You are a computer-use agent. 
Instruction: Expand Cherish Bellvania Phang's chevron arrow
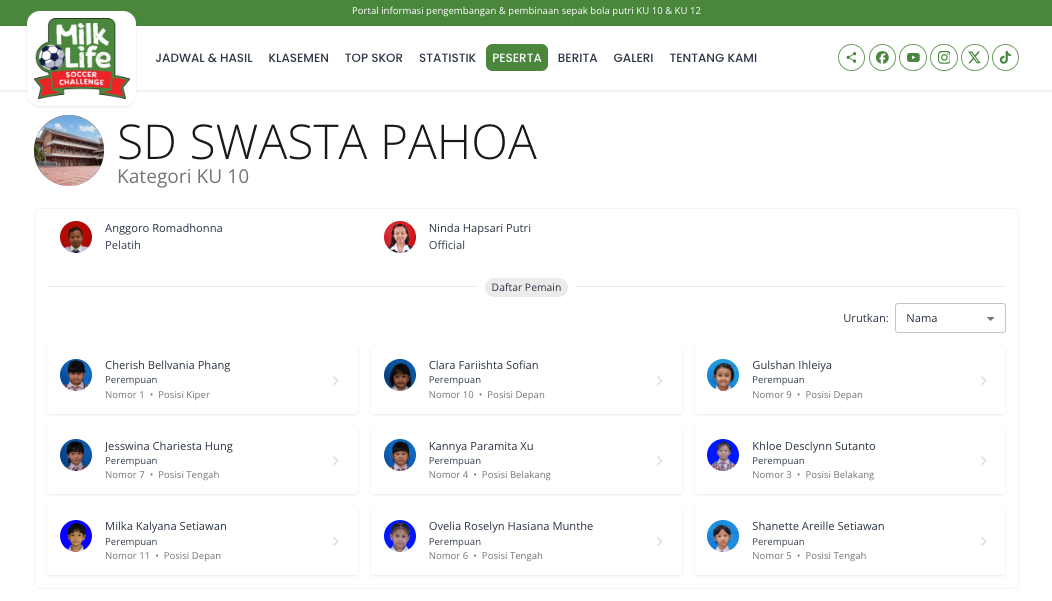[x=336, y=380]
